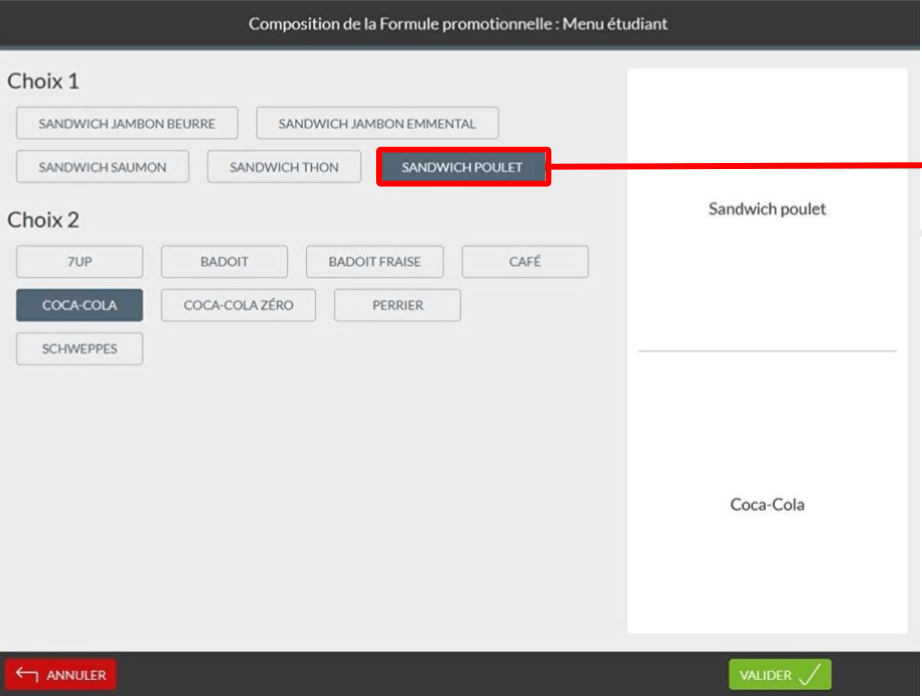Click the Menu étudiant title bar
922x696 pixels.
458,24
